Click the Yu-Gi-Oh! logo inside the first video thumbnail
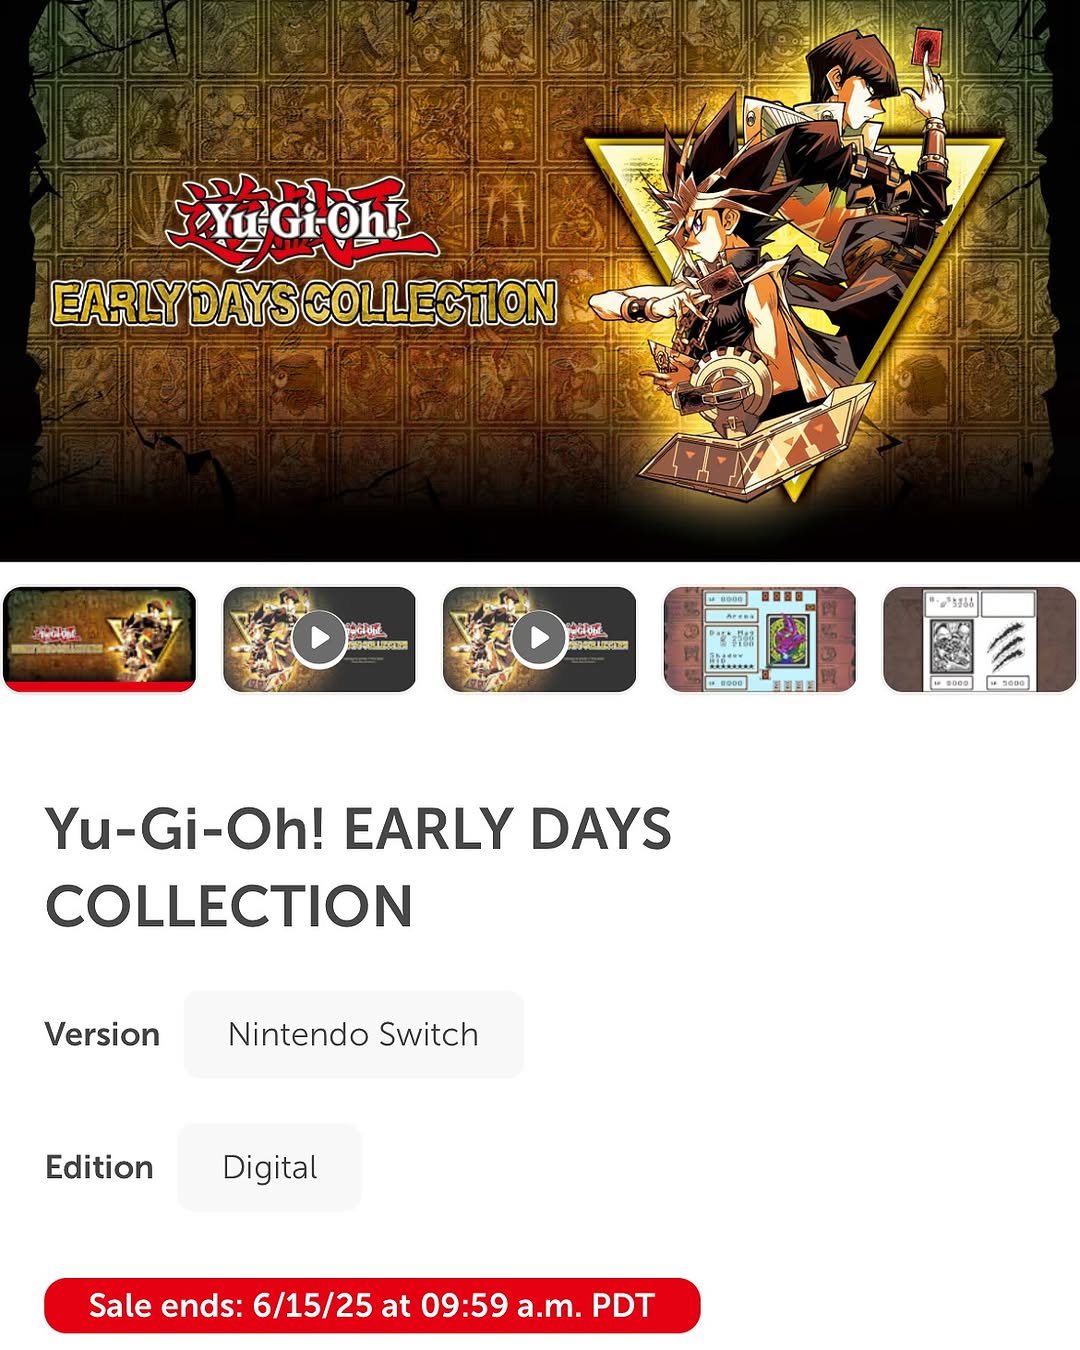The width and height of the screenshot is (1080, 1350). pyautogui.click(x=365, y=630)
